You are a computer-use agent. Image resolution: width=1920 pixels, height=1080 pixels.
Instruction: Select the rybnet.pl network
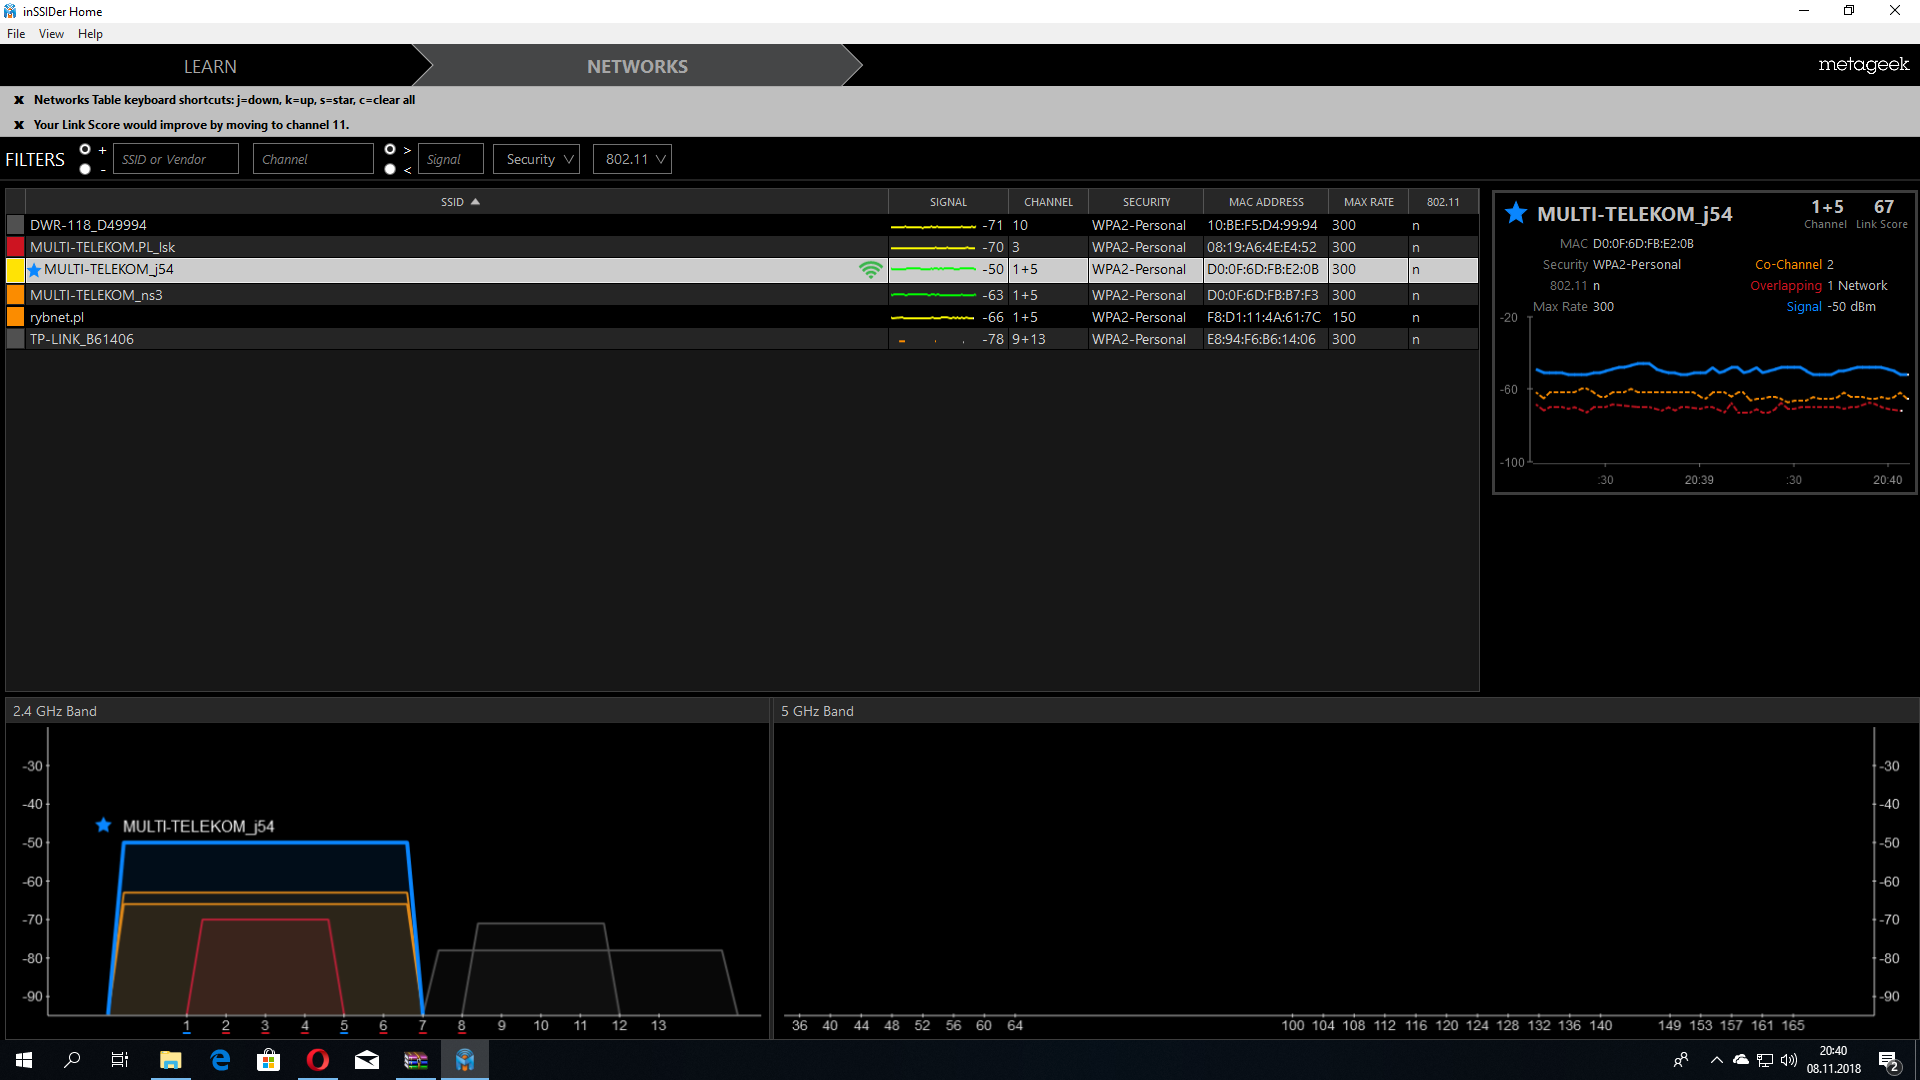point(742,317)
